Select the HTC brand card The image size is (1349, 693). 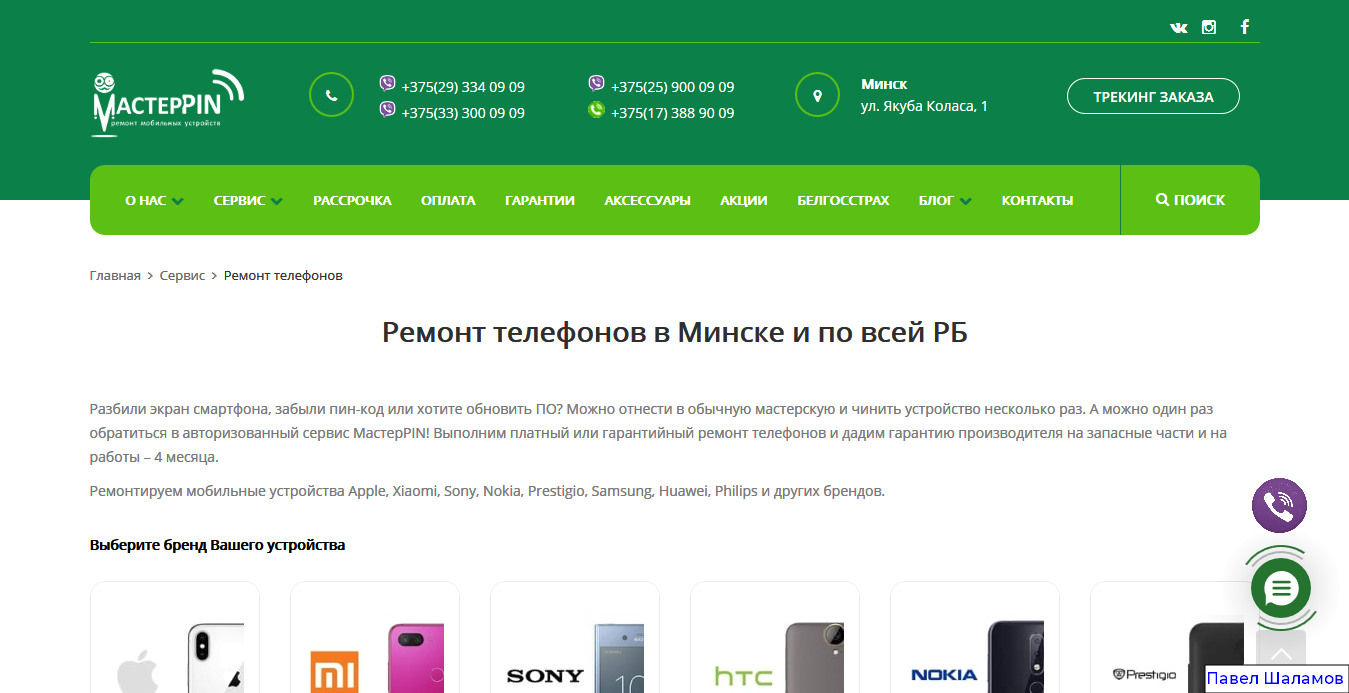[775, 637]
